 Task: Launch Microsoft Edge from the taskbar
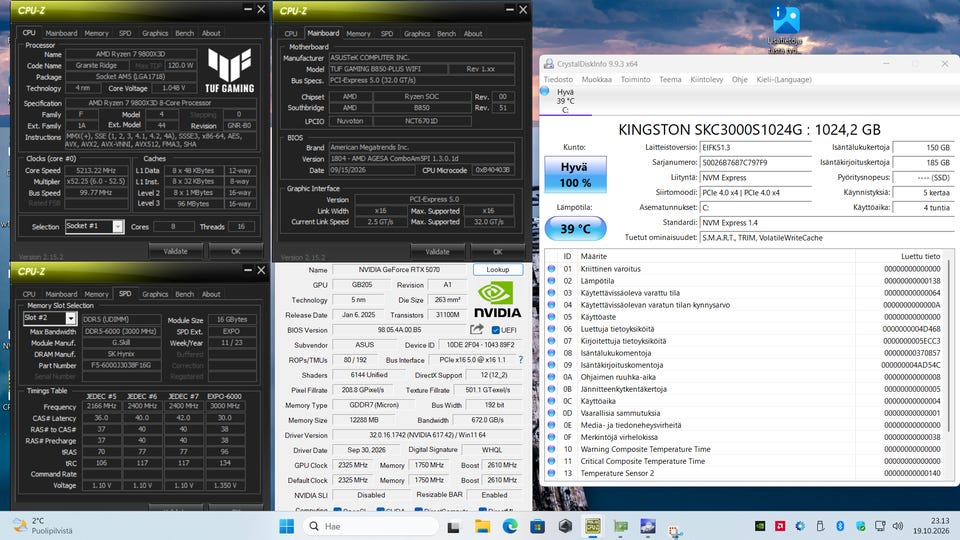tap(509, 526)
